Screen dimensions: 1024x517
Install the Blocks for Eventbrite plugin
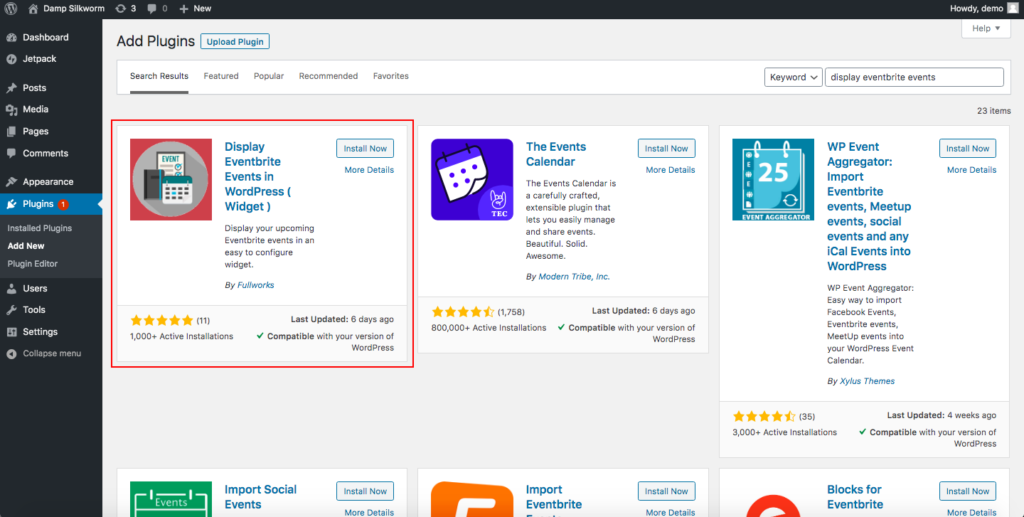[967, 491]
